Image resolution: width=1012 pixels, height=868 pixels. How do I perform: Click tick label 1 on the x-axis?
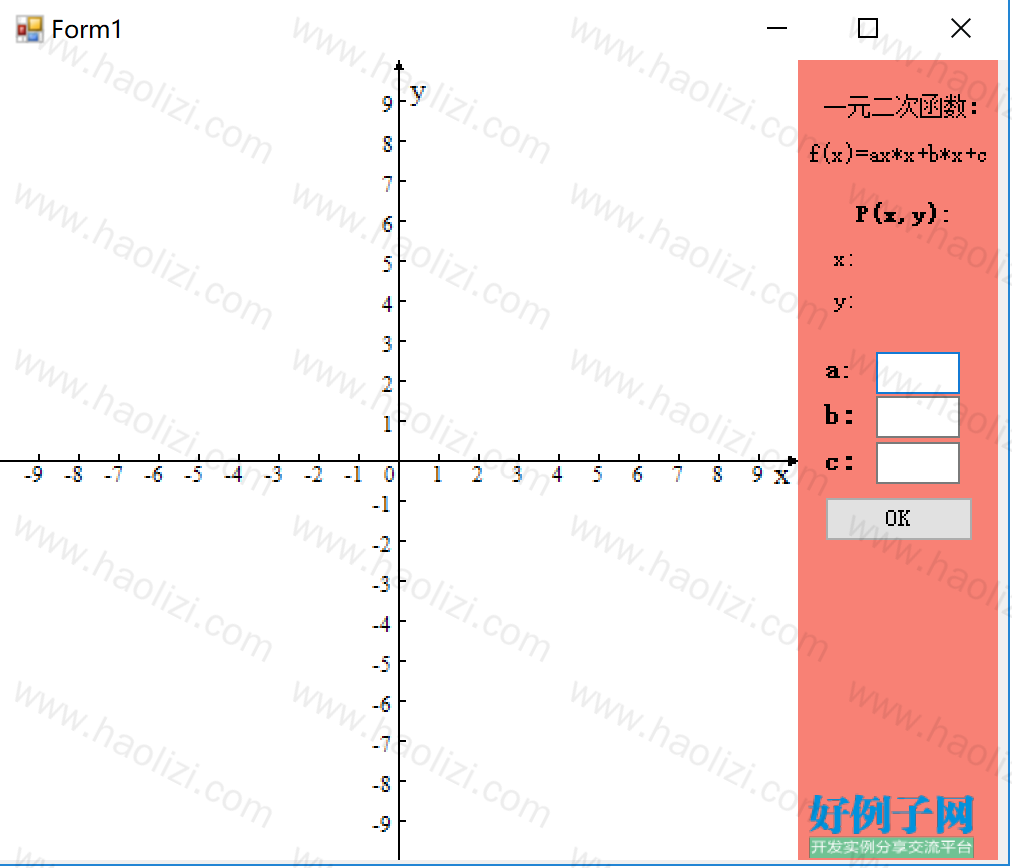pyautogui.click(x=437, y=475)
